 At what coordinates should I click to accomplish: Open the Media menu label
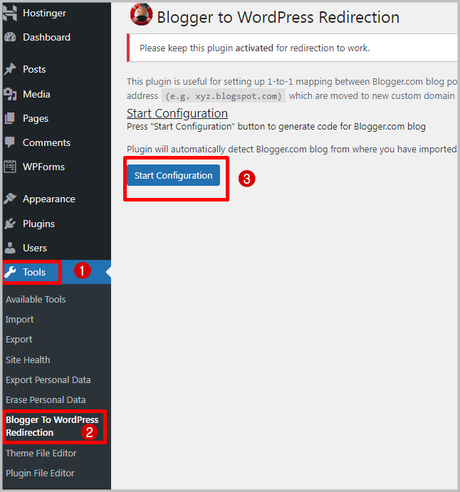coord(36,94)
